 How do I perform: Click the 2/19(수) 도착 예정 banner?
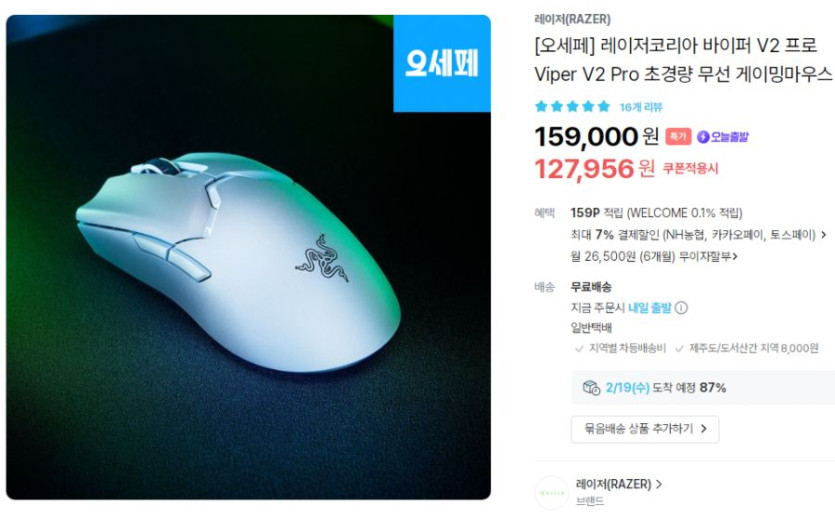coord(703,388)
